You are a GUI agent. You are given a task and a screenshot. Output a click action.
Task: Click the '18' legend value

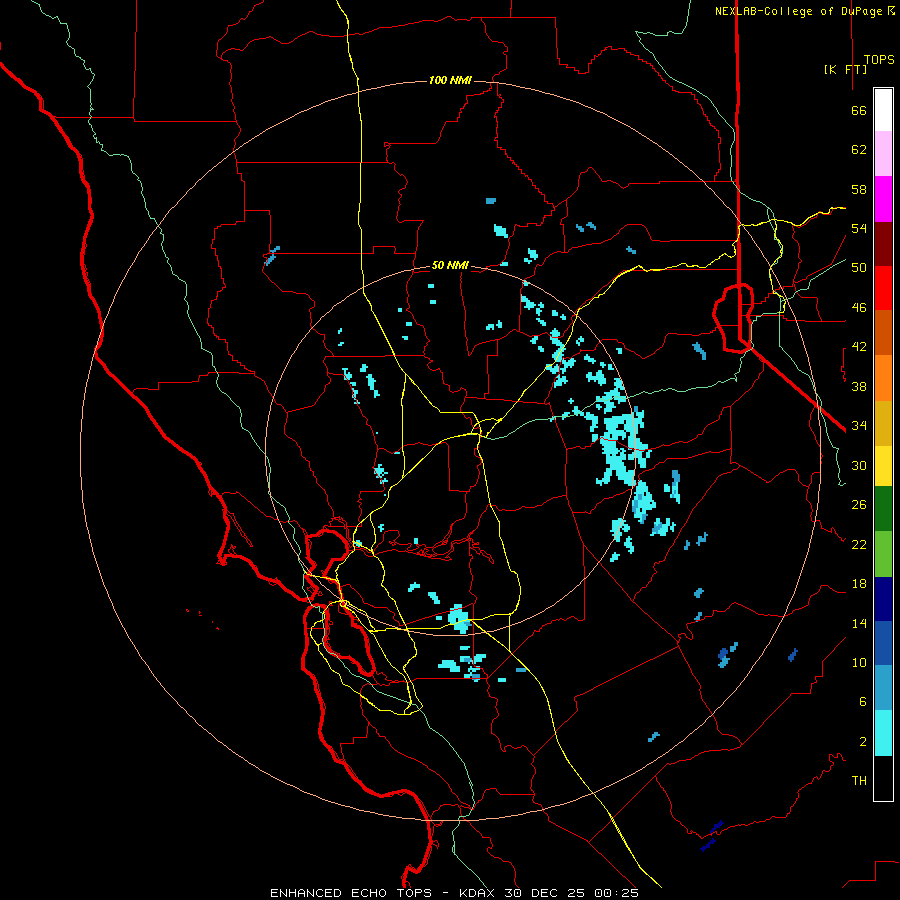click(x=859, y=584)
